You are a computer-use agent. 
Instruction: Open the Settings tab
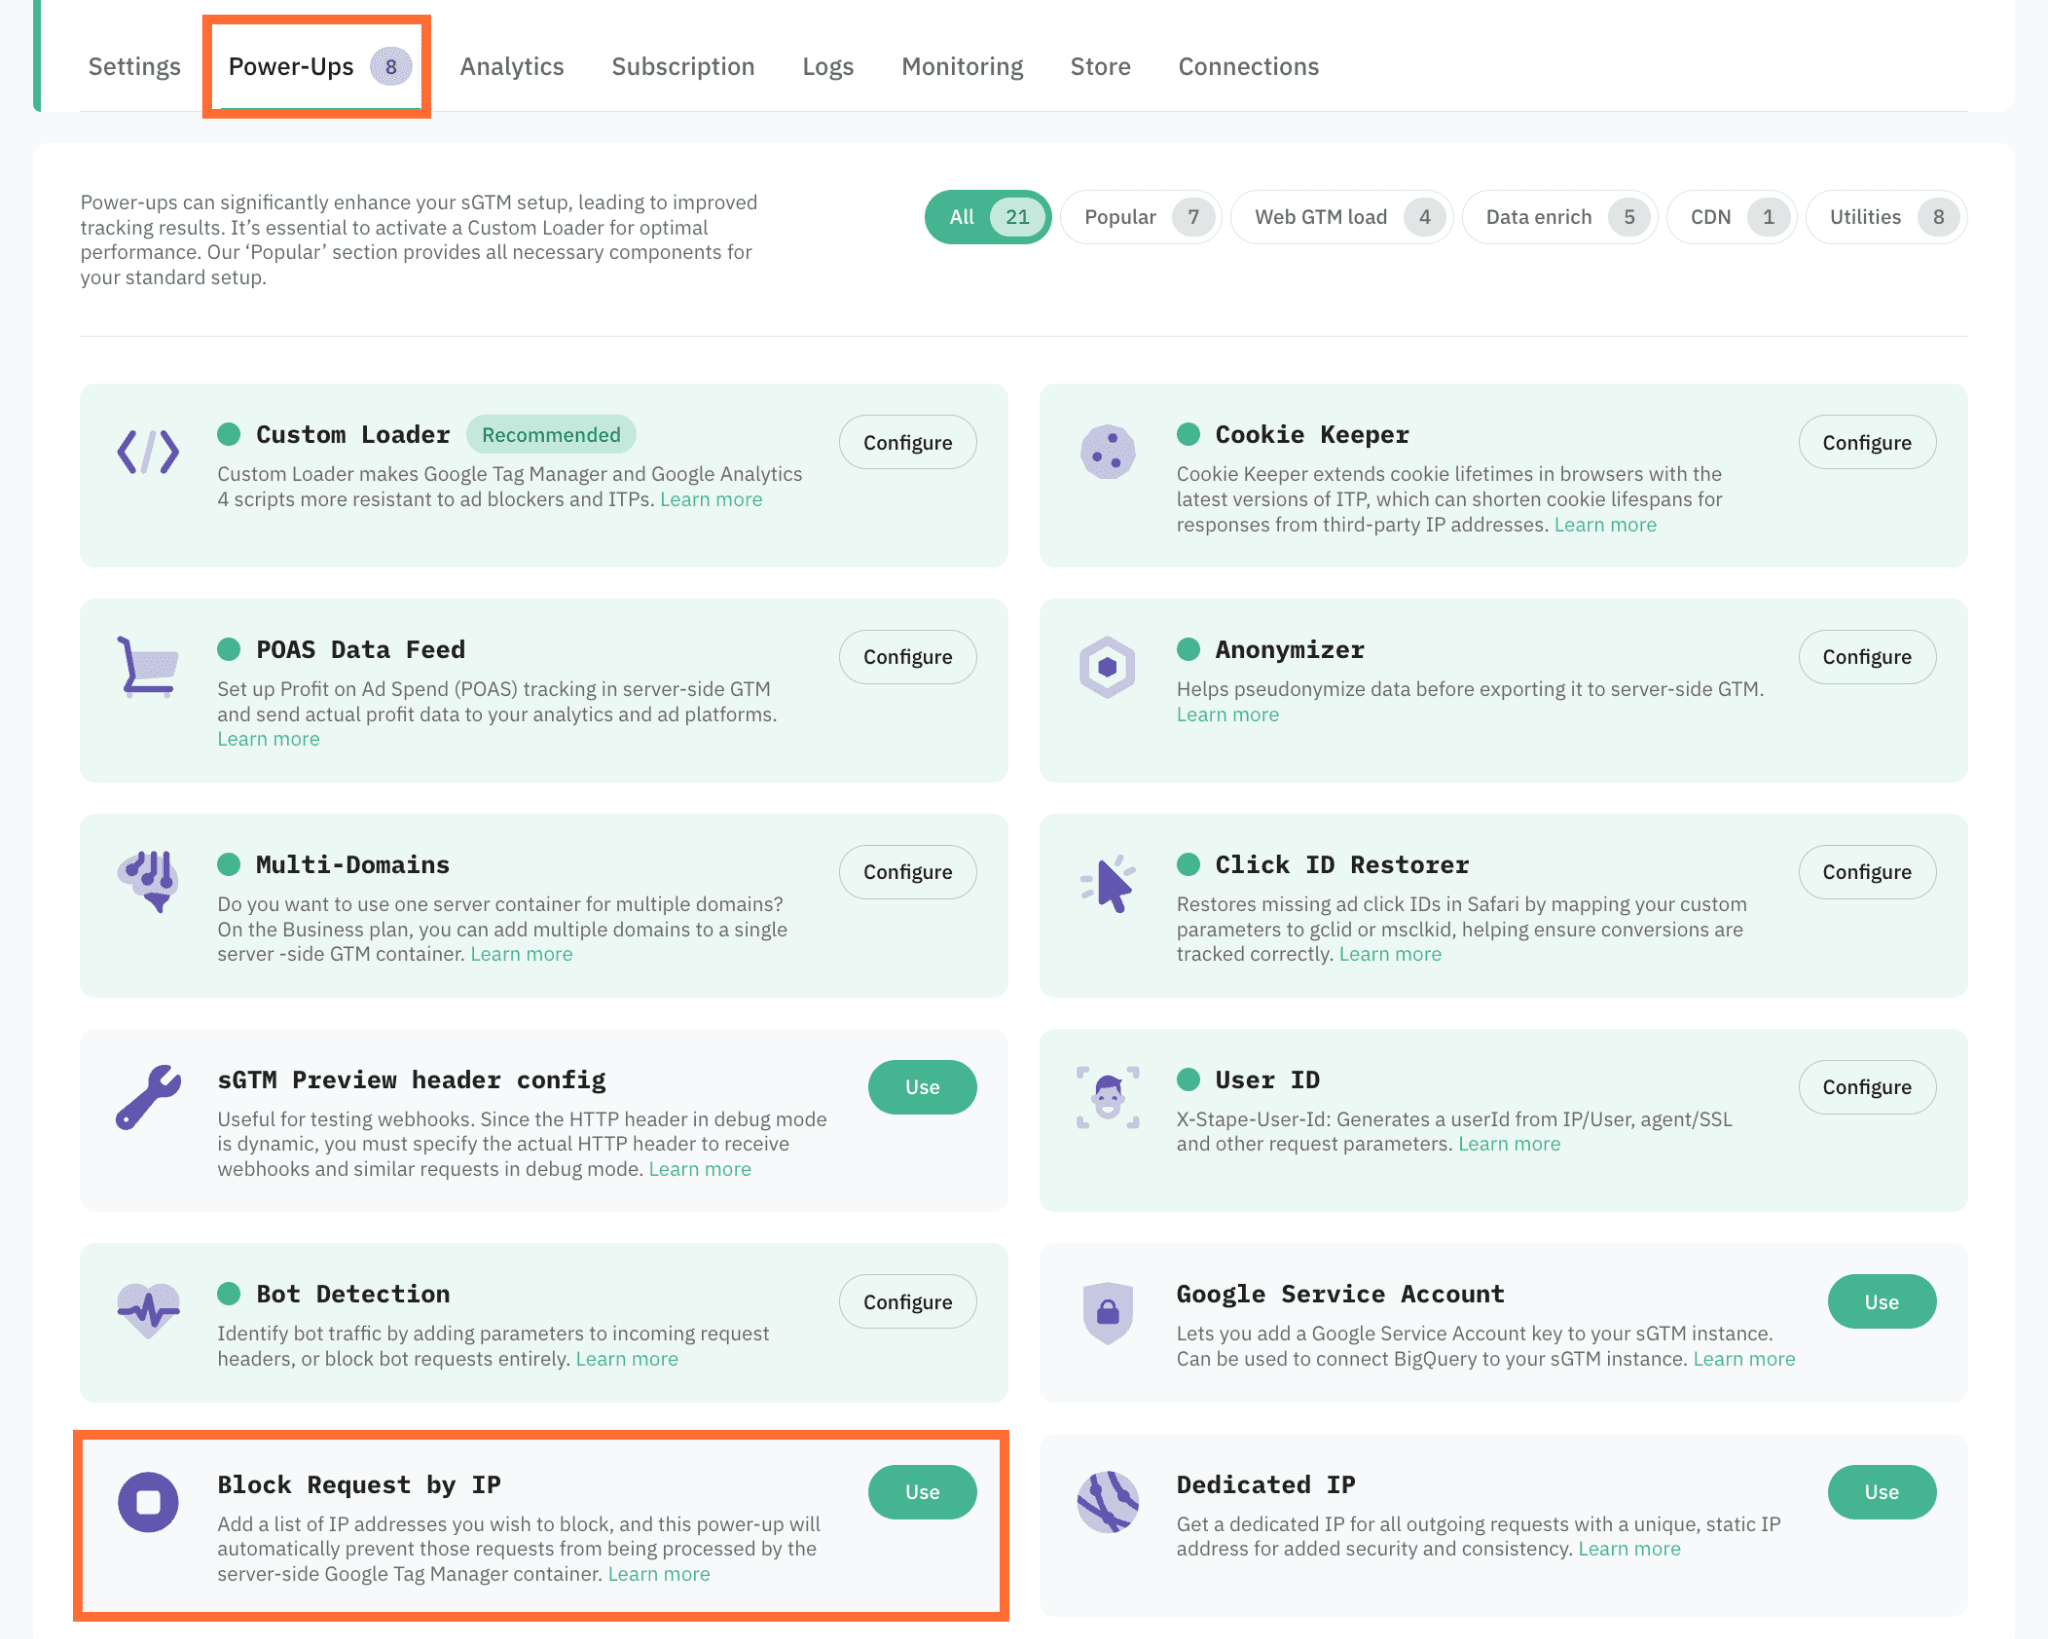(134, 66)
